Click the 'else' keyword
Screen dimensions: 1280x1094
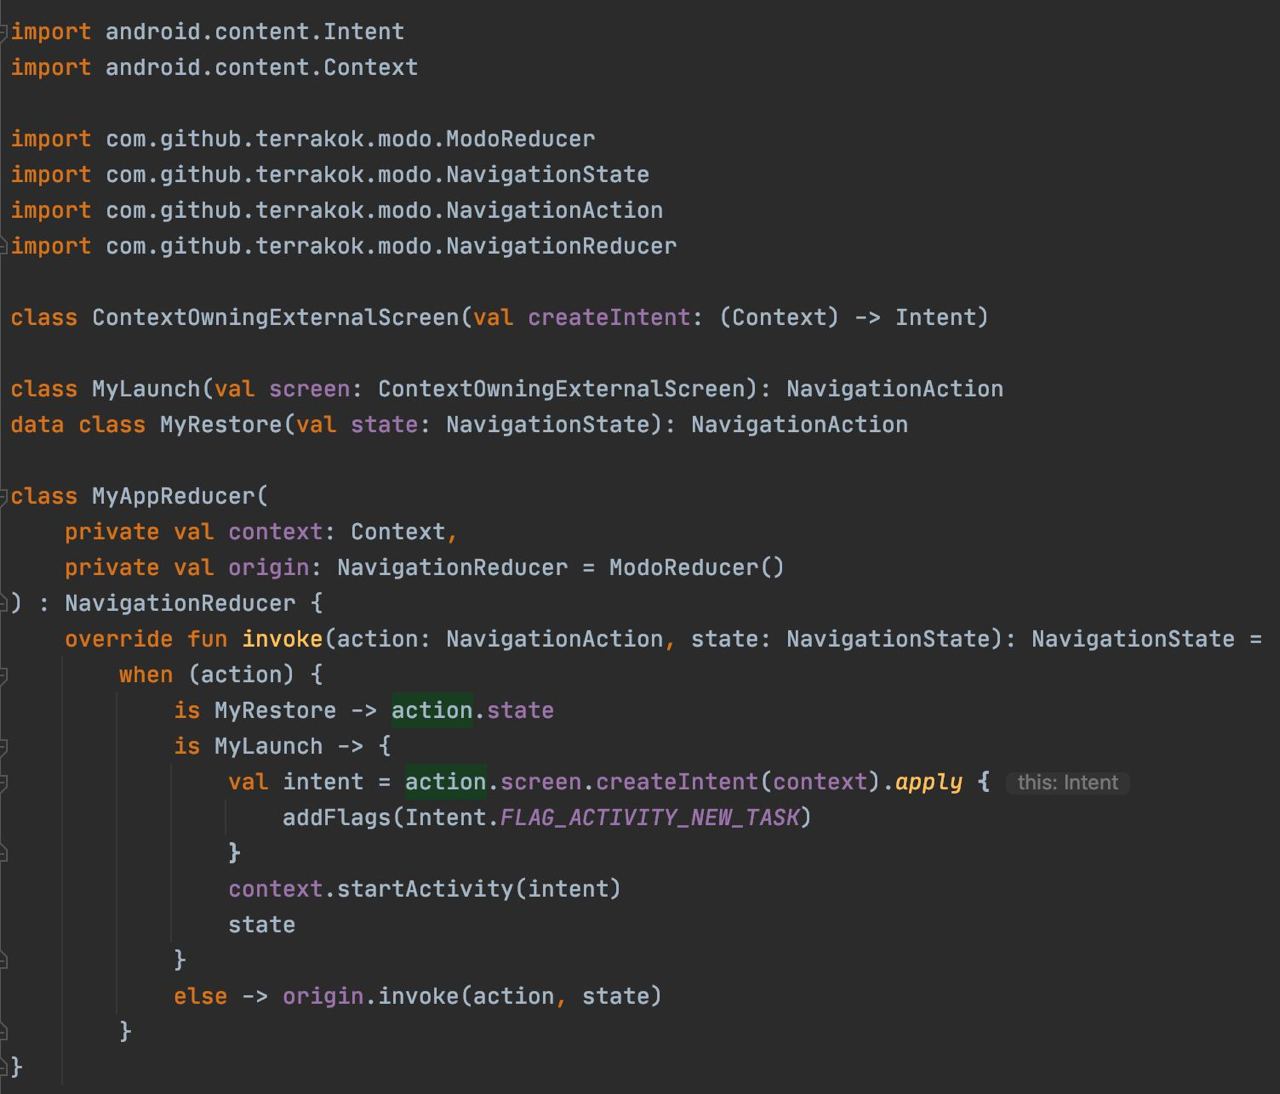pyautogui.click(x=201, y=996)
